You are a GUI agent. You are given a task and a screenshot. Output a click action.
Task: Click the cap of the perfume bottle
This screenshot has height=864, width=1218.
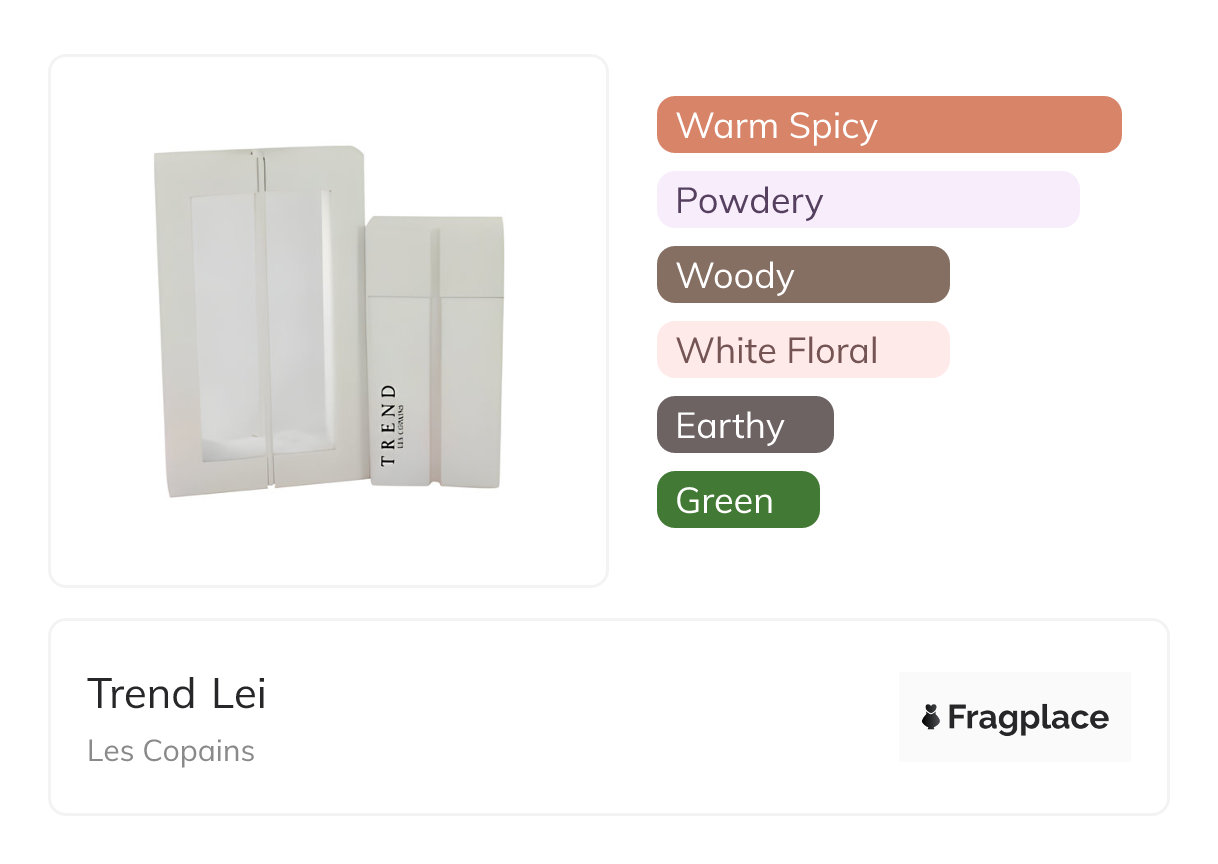point(435,255)
